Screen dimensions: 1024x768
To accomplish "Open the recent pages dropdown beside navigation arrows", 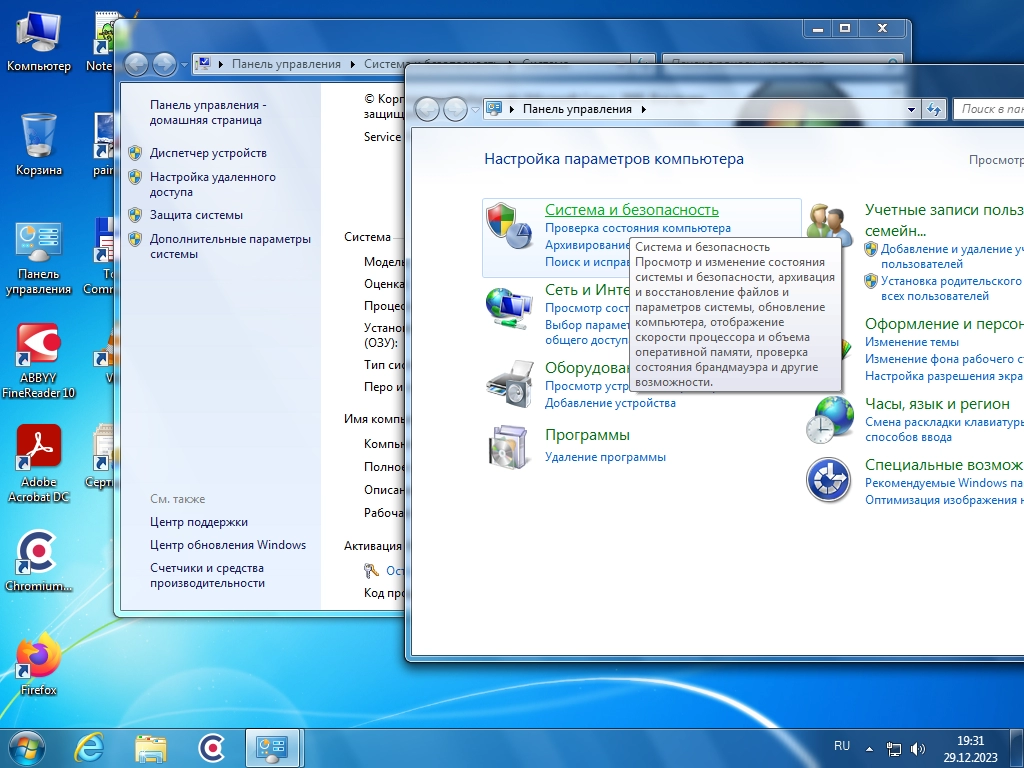I will pyautogui.click(x=475, y=109).
